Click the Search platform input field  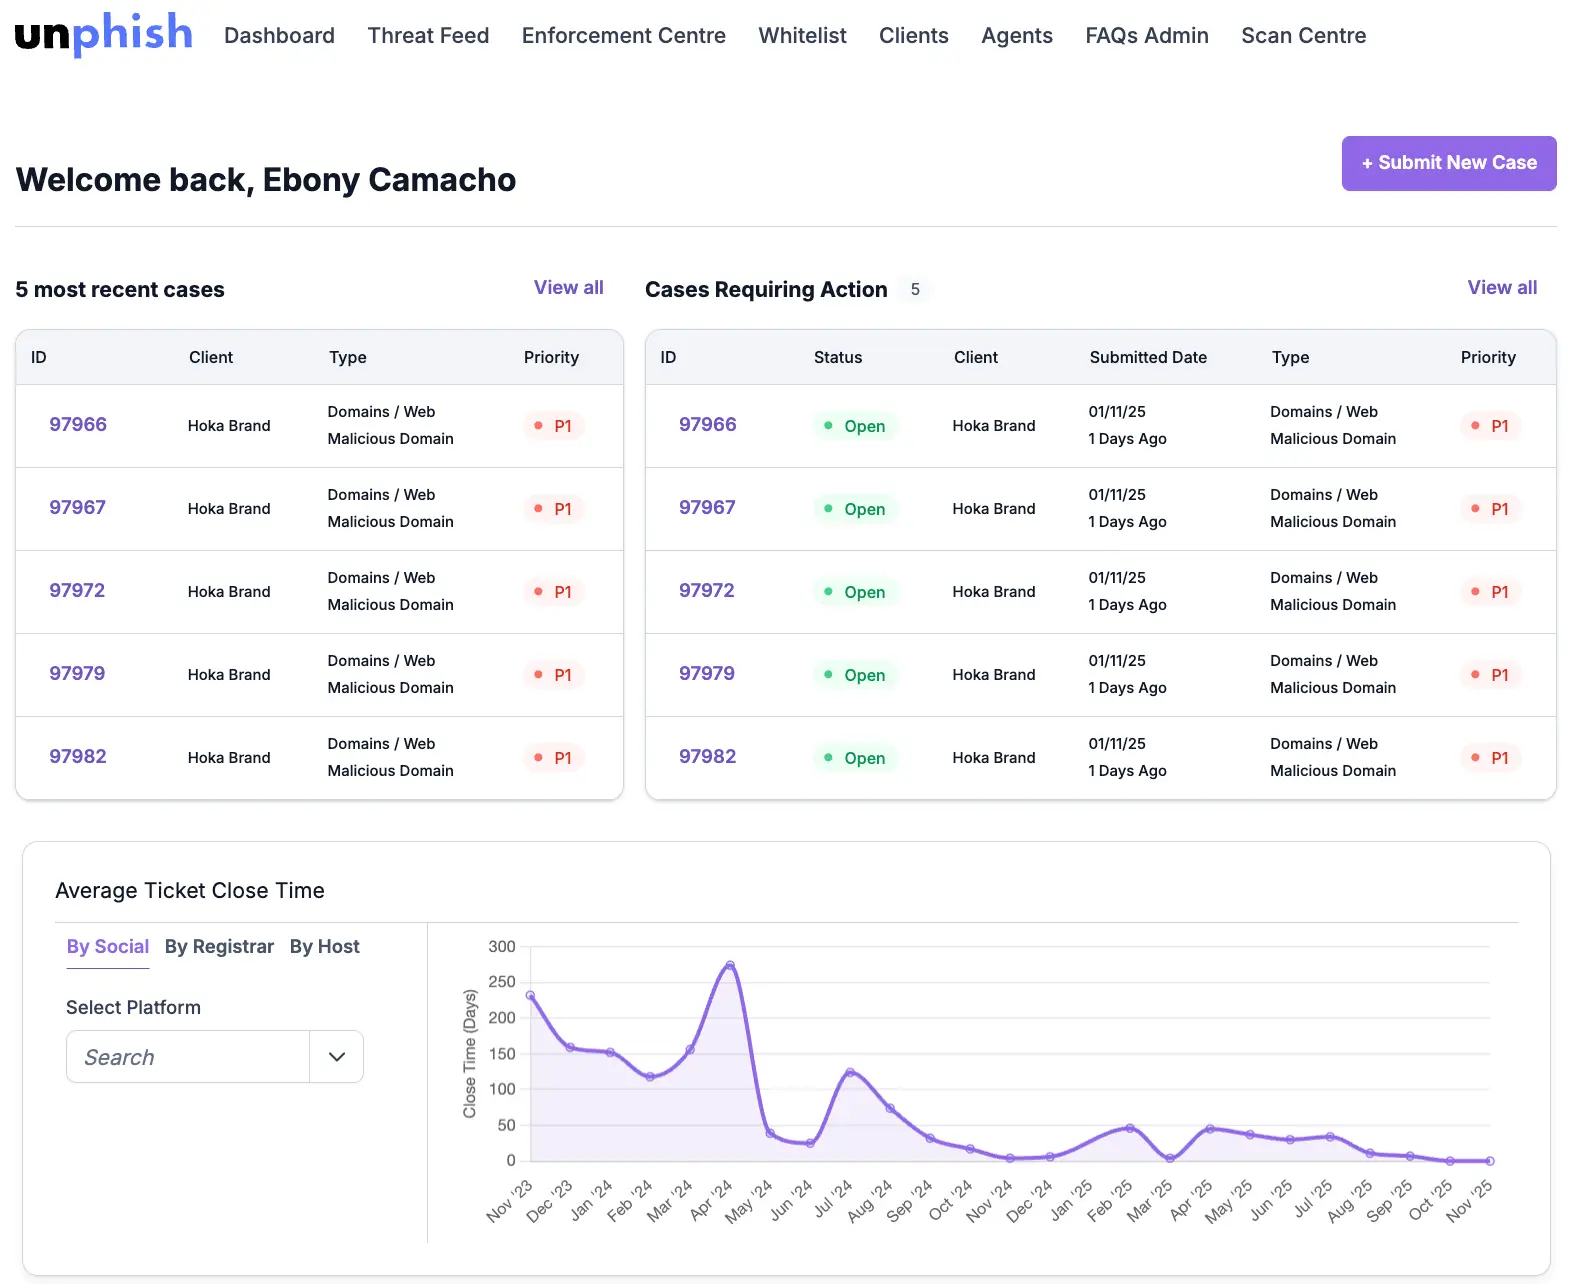[188, 1057]
